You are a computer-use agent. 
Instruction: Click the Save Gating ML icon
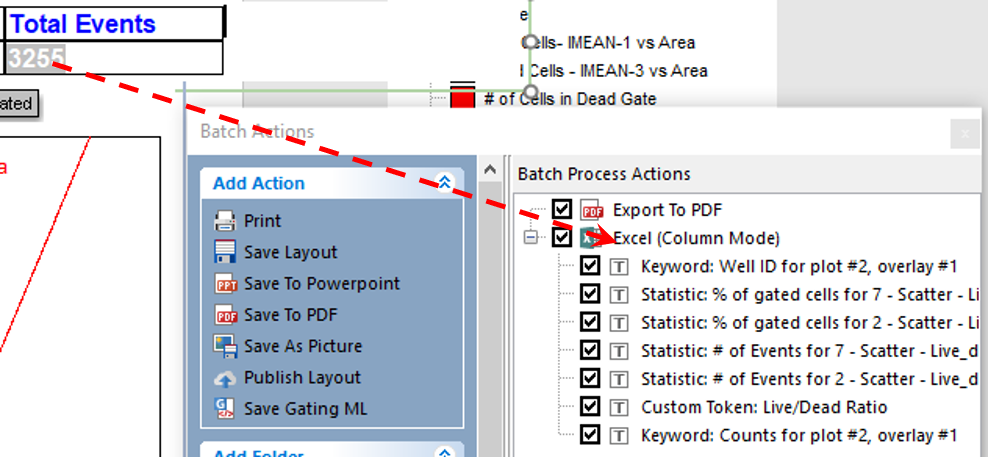(225, 408)
